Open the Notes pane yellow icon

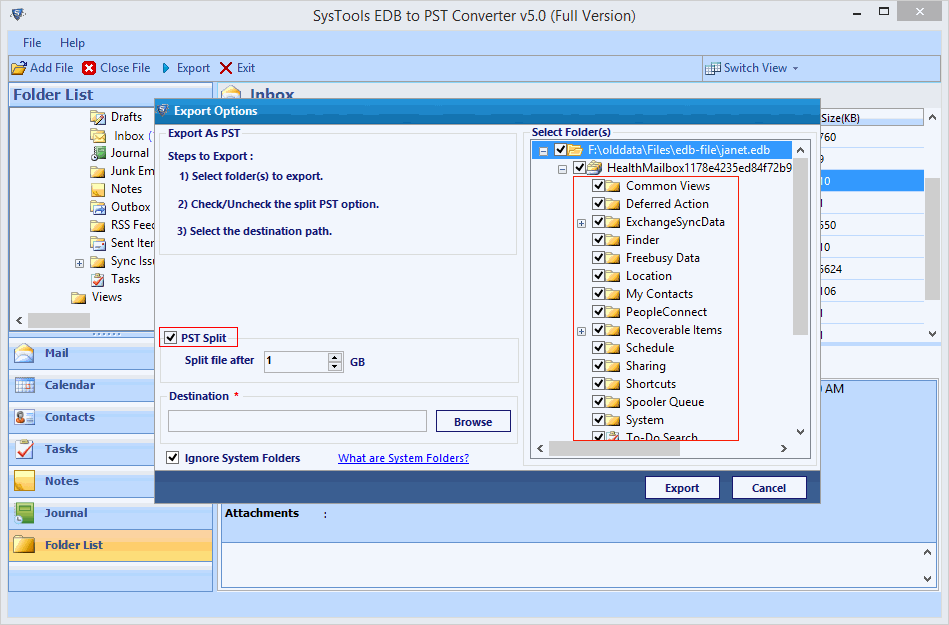24,481
